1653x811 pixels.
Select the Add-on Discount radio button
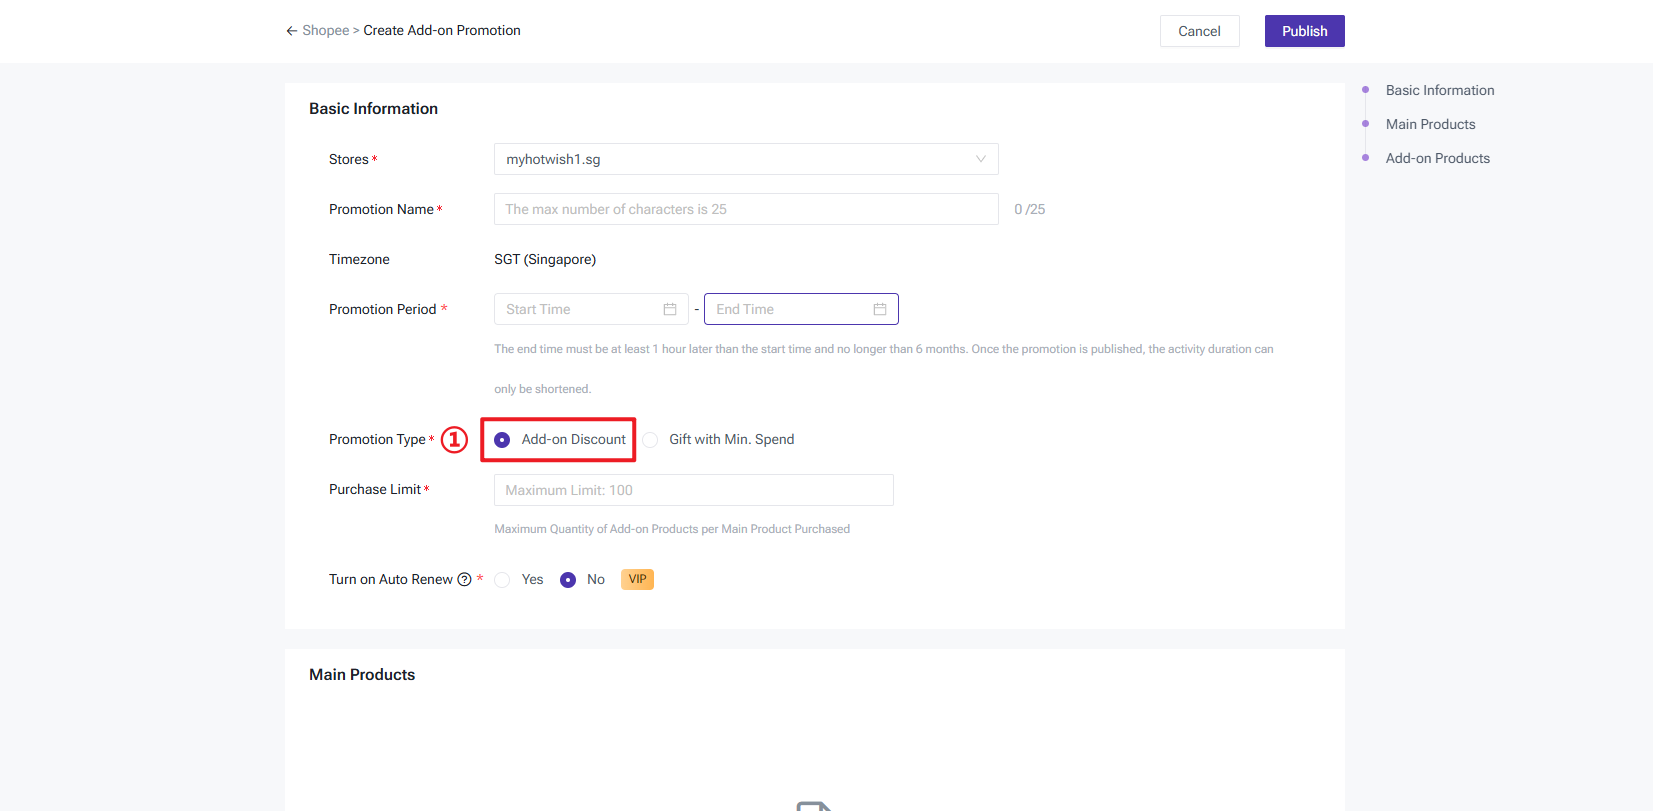(503, 440)
